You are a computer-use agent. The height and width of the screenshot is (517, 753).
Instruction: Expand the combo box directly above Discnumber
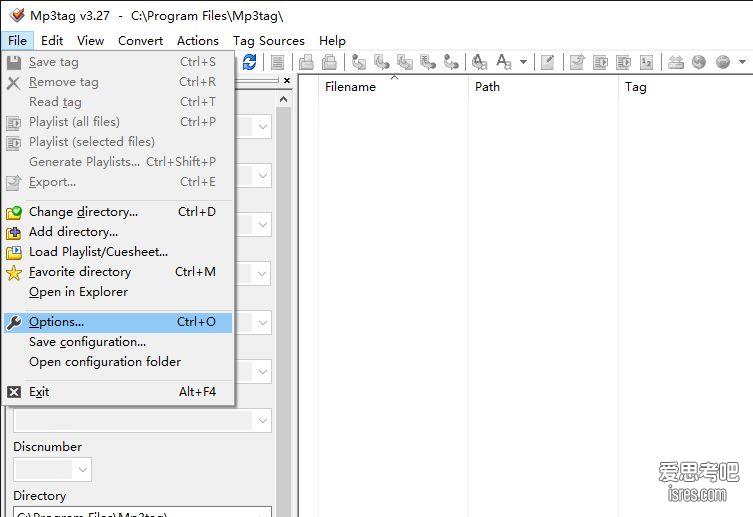click(x=262, y=421)
